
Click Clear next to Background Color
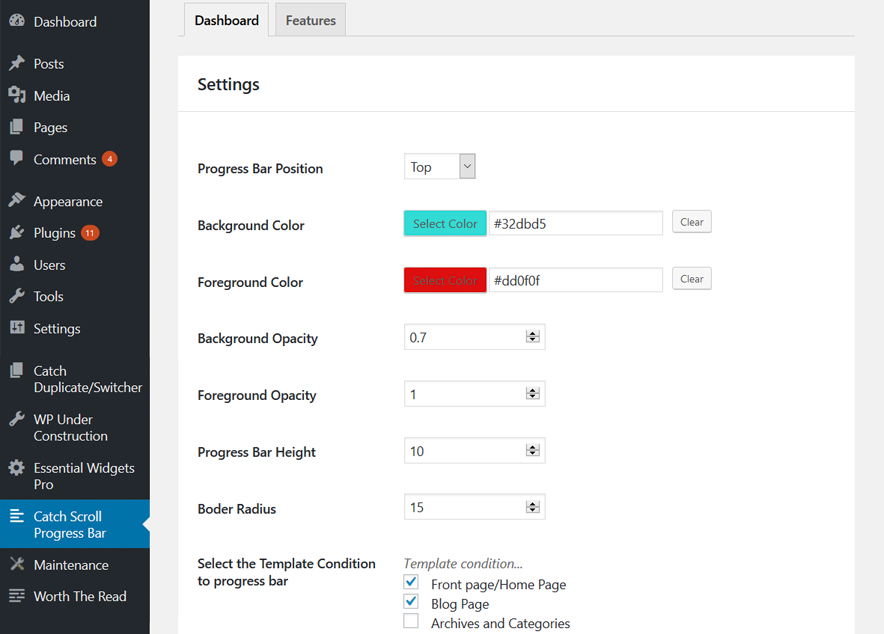(x=691, y=222)
